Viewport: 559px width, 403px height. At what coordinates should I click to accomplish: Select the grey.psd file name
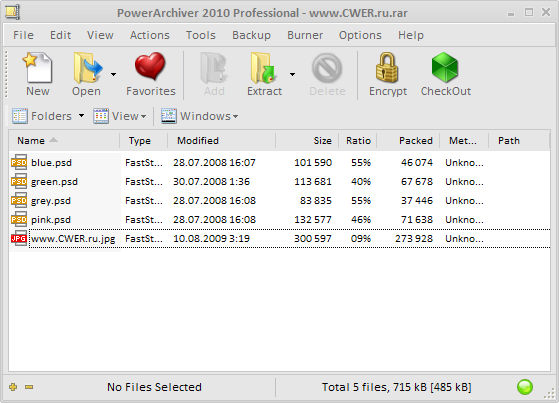pos(51,200)
